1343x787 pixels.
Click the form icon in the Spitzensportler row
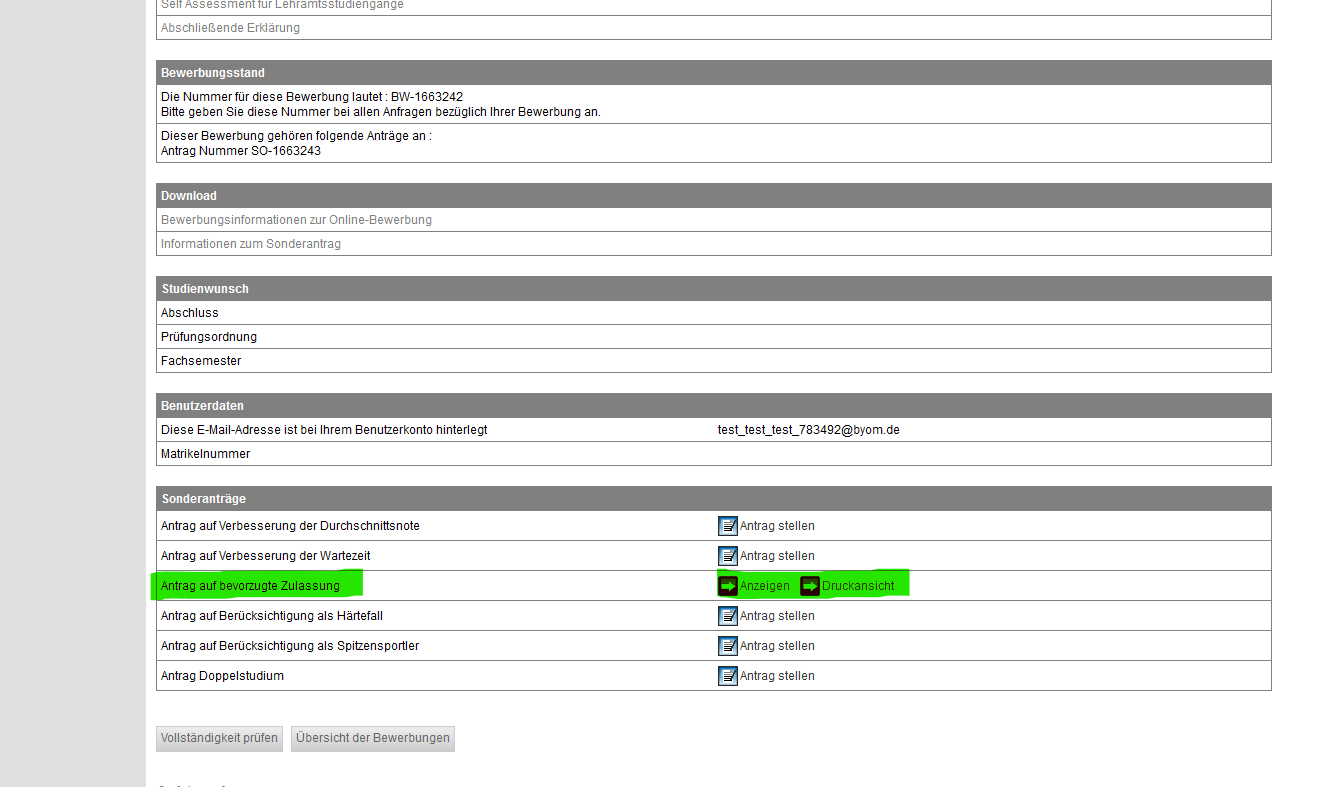[728, 646]
